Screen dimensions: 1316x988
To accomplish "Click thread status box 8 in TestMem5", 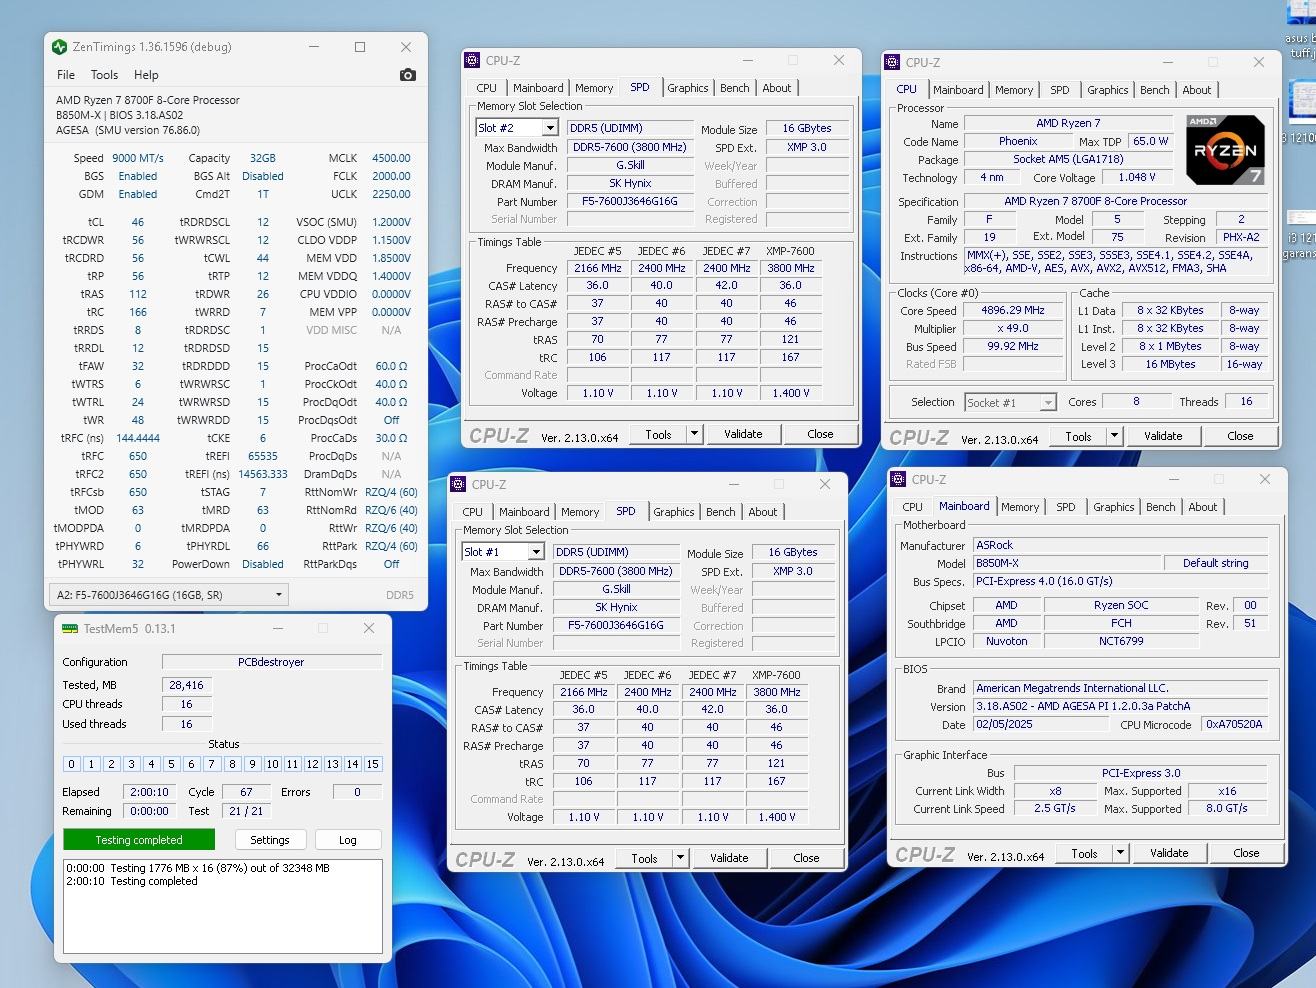I will pyautogui.click(x=232, y=764).
